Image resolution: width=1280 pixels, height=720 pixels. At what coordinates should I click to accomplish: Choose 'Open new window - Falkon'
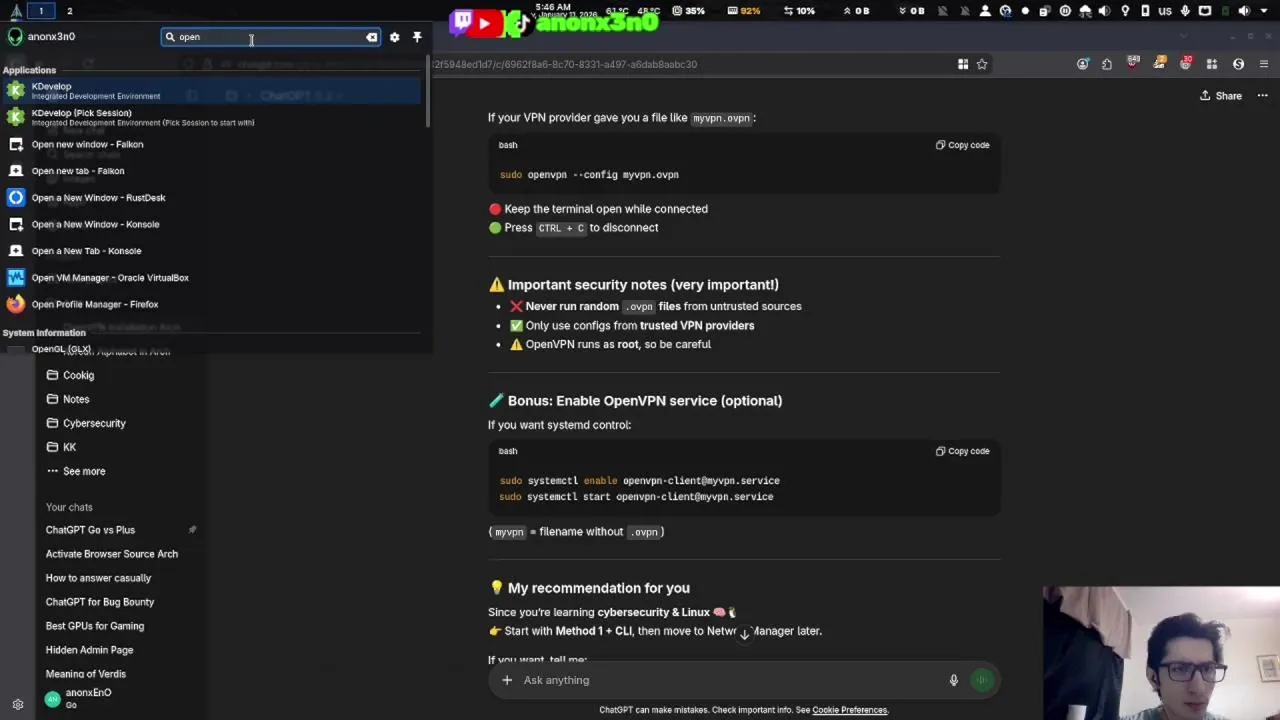pos(214,144)
